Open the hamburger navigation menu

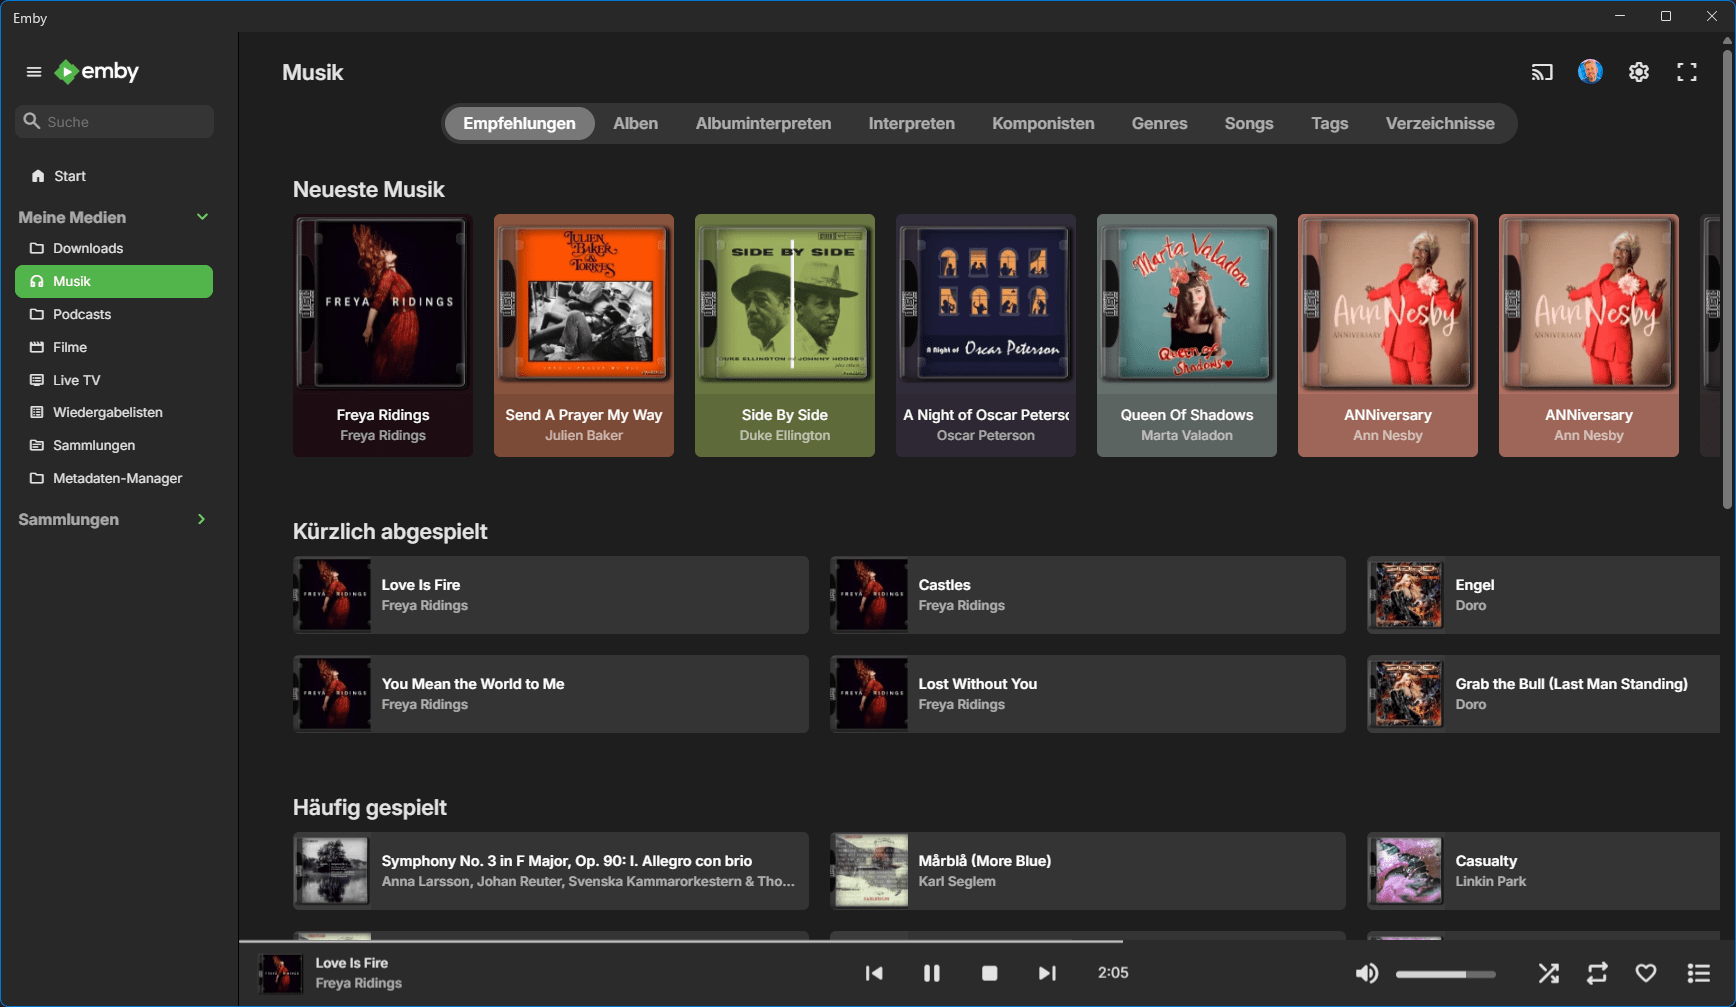point(34,72)
